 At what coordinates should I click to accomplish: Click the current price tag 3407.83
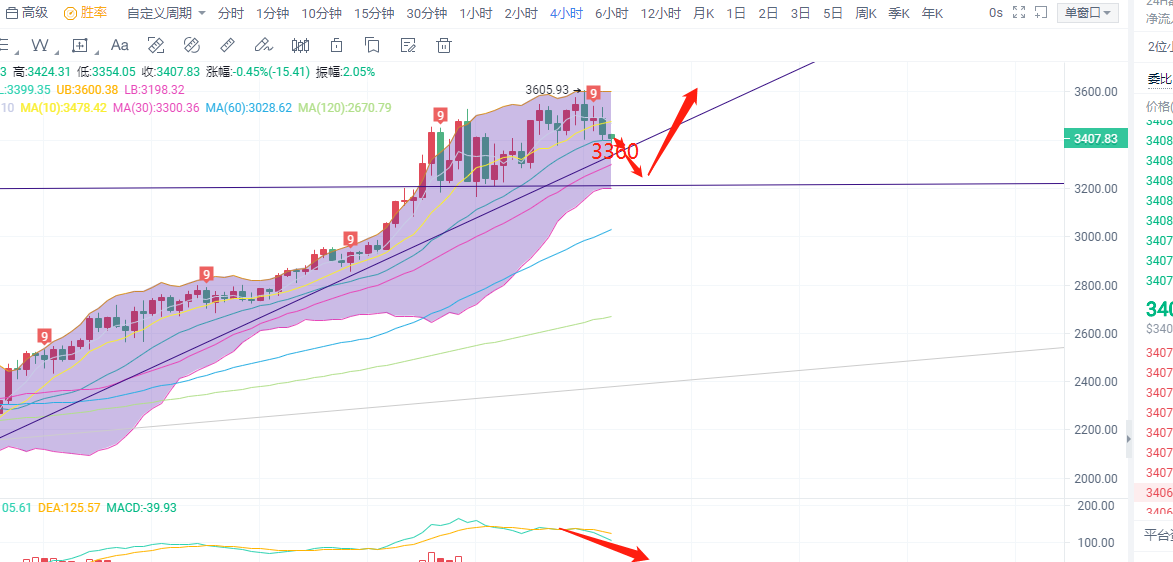[1095, 138]
